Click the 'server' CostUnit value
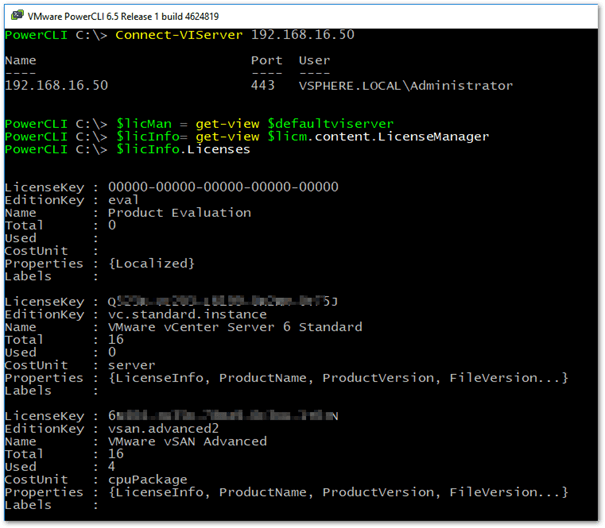 point(132,365)
